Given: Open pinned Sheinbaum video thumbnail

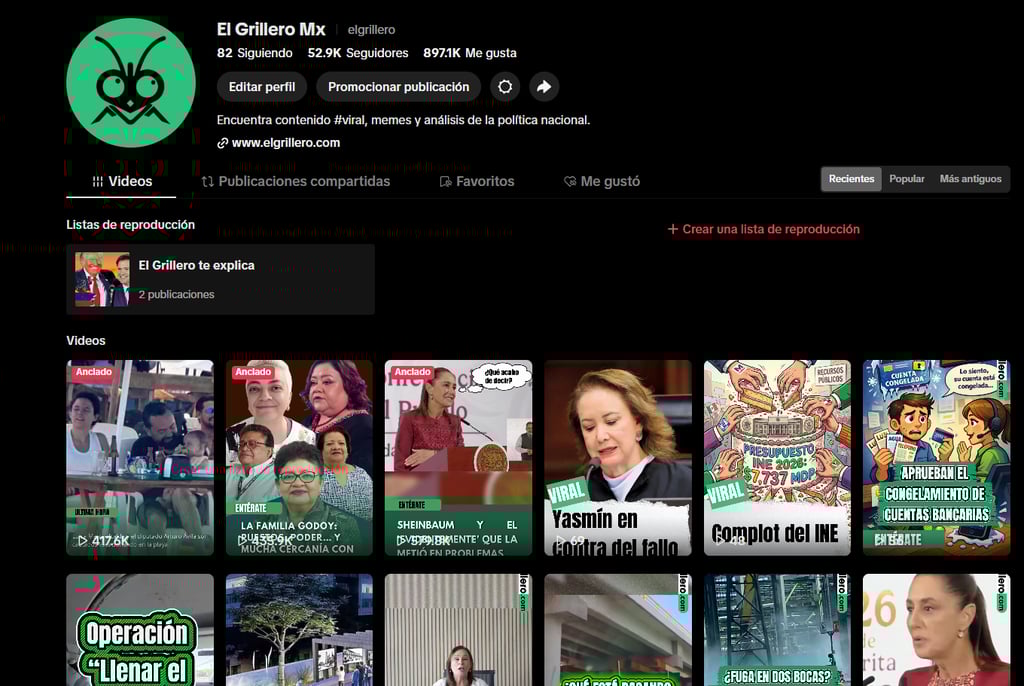Looking at the screenshot, I should (458, 457).
